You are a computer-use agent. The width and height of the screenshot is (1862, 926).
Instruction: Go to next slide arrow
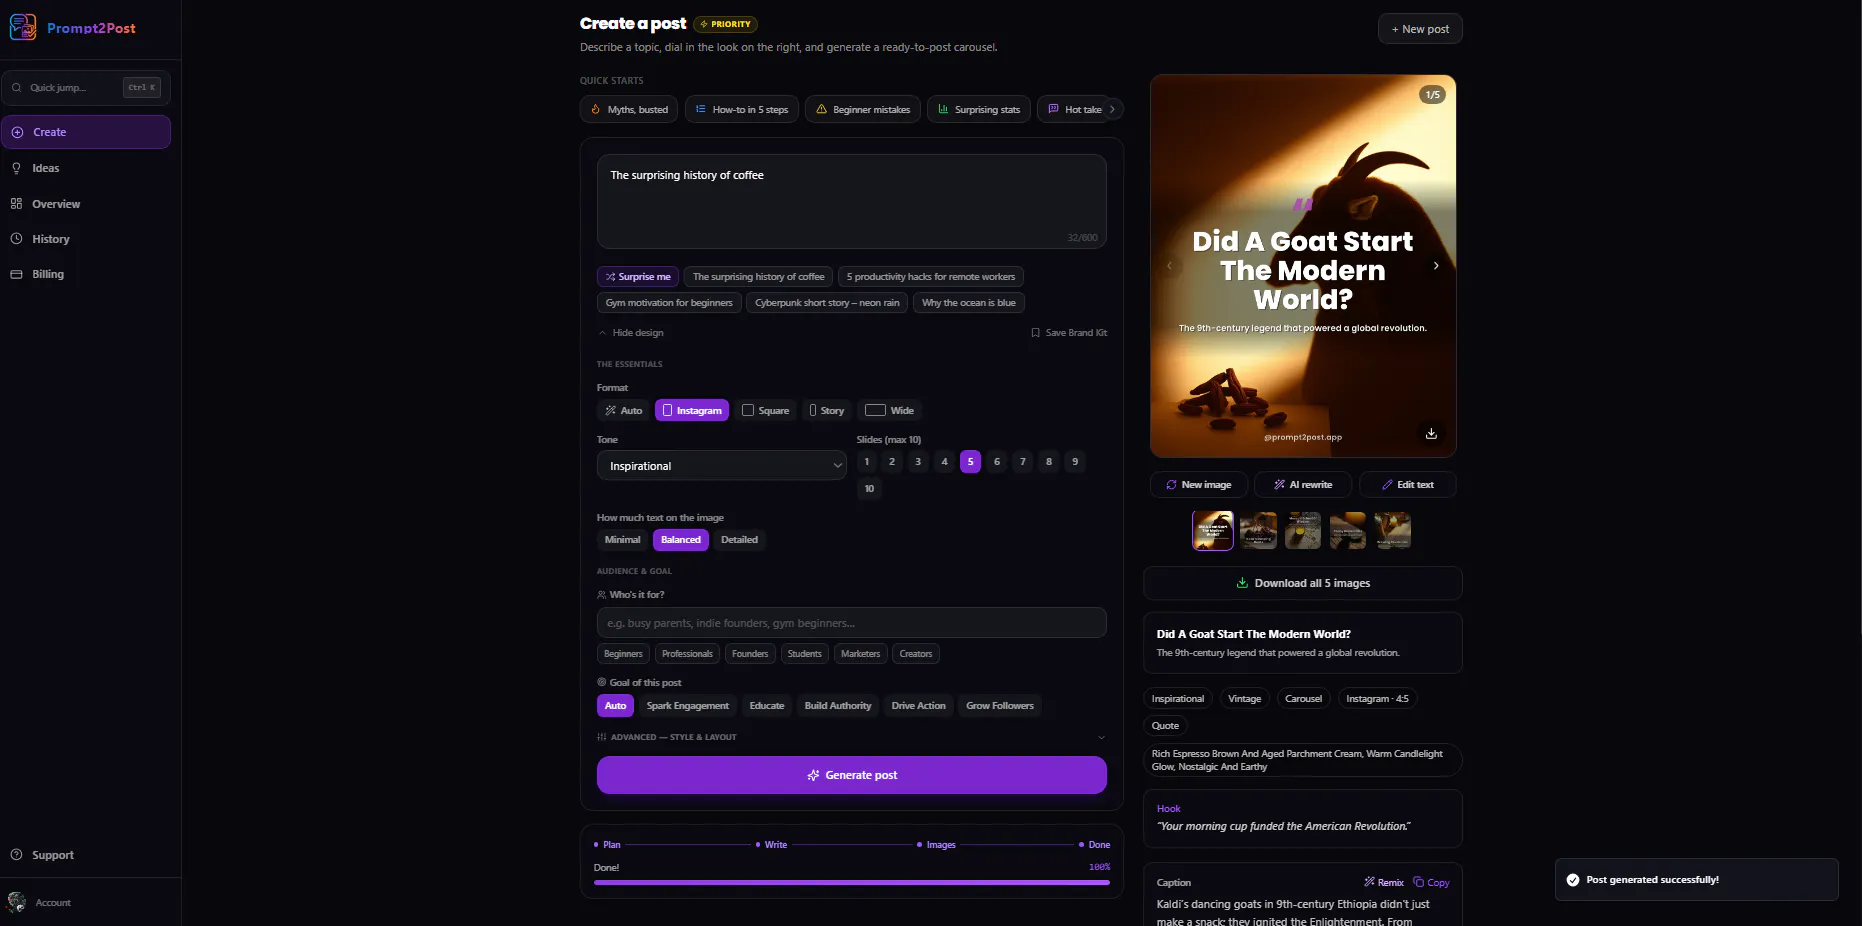point(1436,266)
